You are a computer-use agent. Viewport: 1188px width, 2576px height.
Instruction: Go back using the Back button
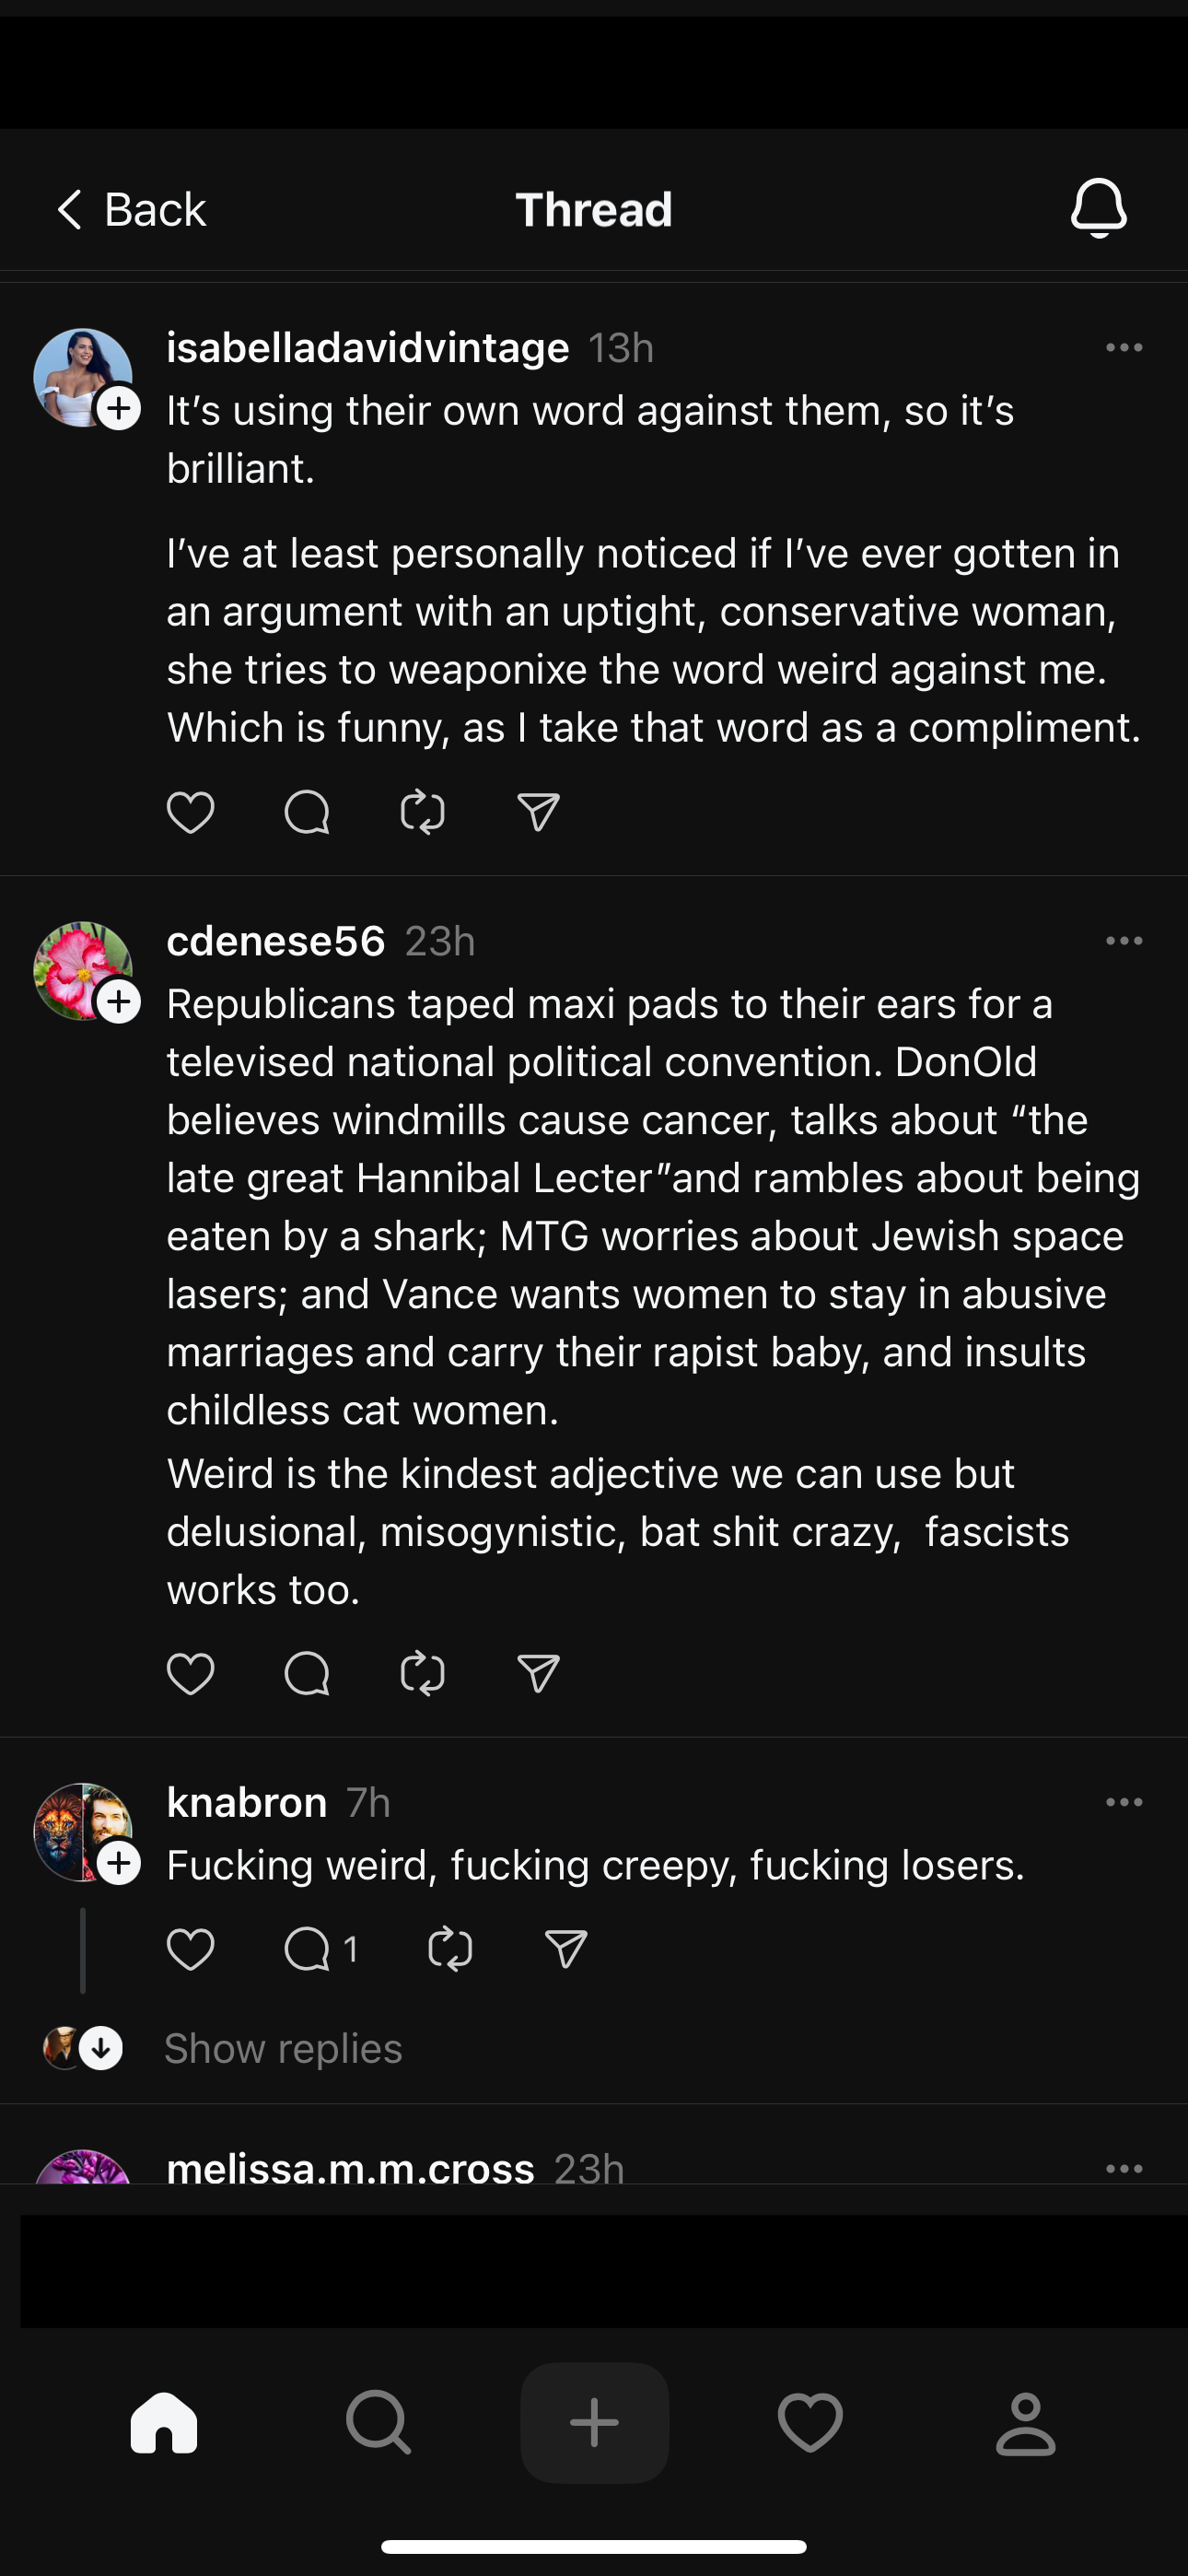point(131,209)
